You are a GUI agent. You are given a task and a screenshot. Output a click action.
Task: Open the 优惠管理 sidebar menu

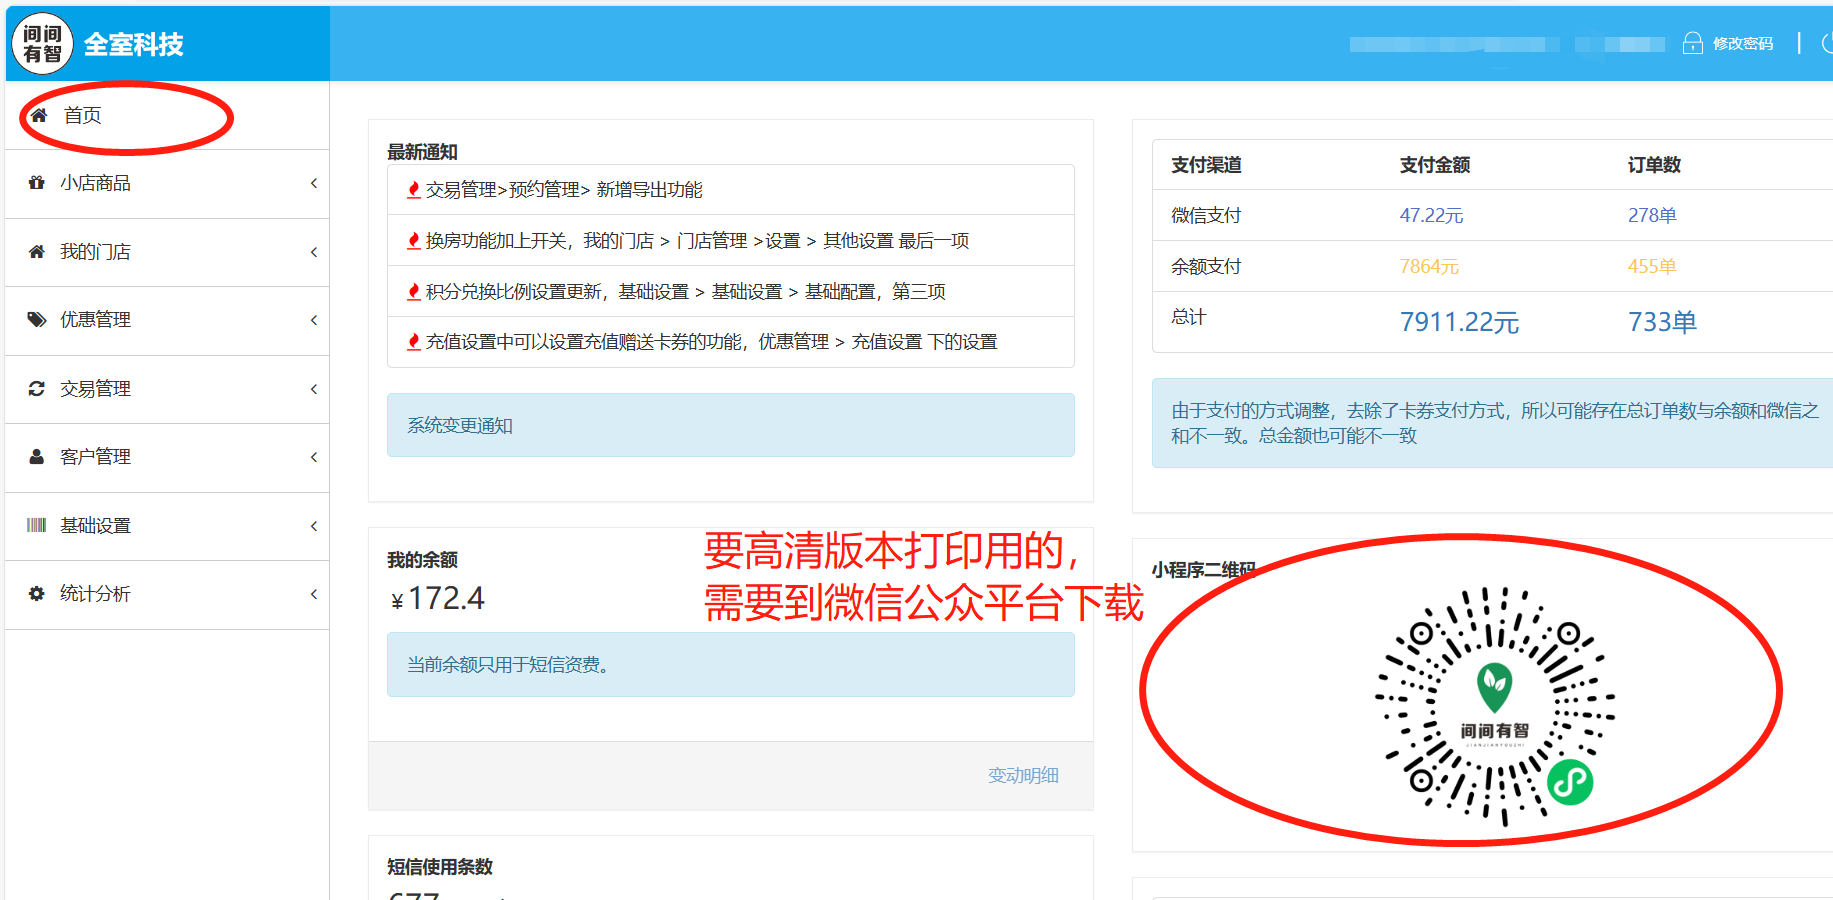(x=167, y=321)
